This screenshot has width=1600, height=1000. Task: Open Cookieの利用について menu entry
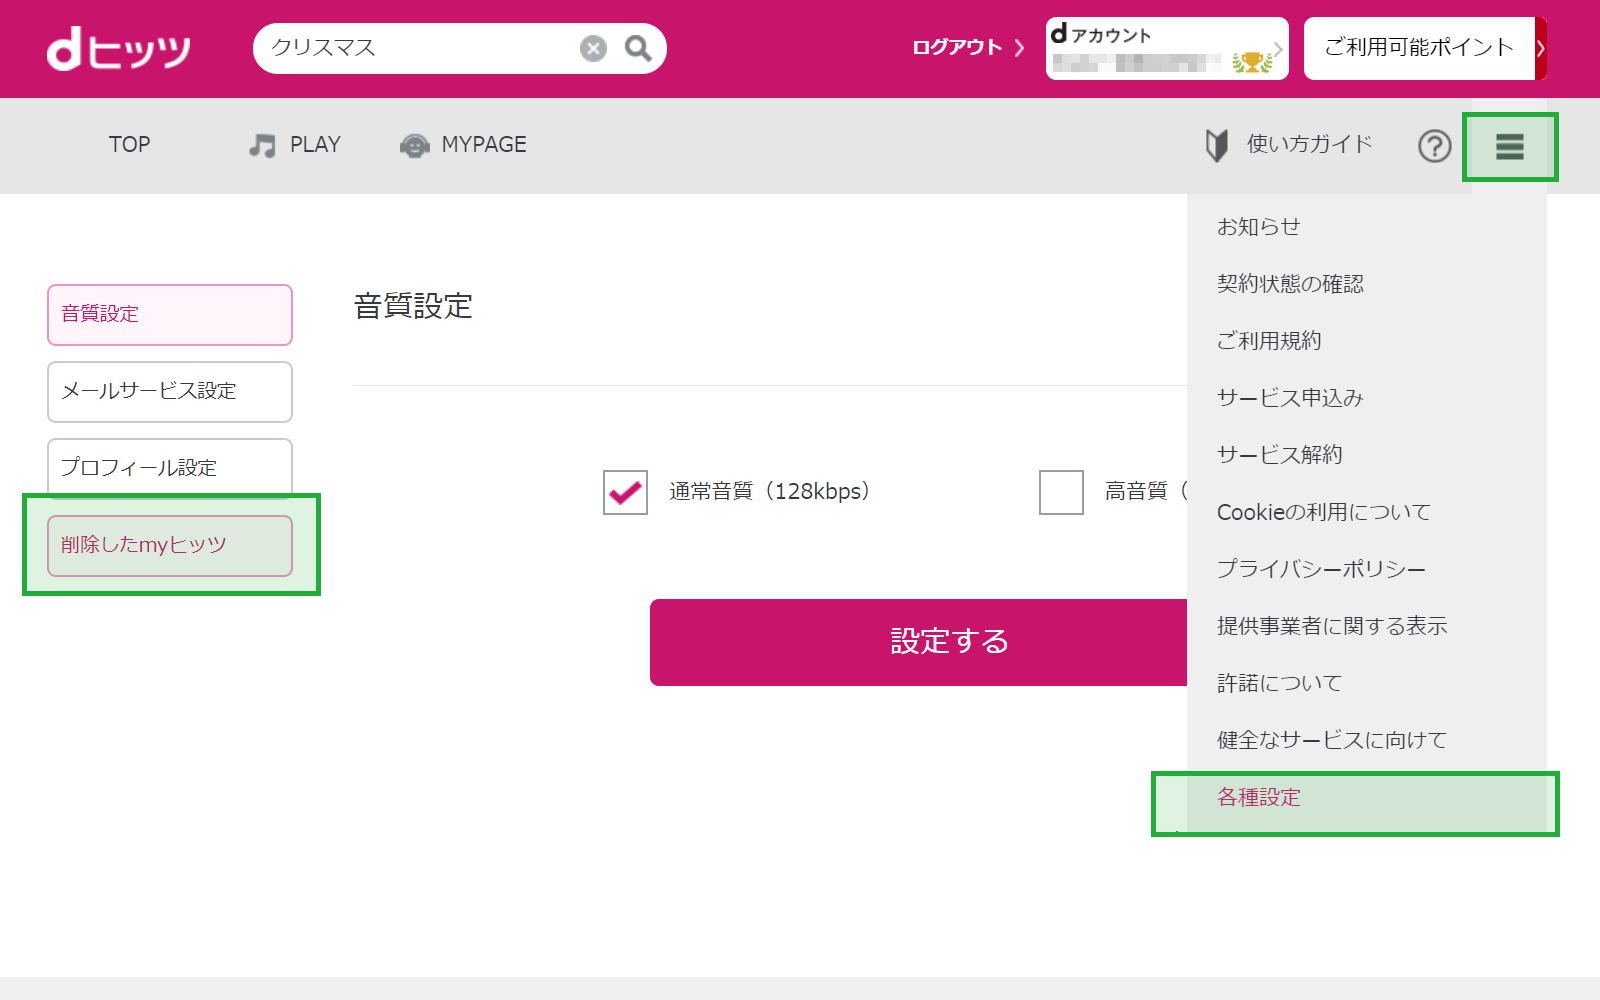pos(1324,512)
